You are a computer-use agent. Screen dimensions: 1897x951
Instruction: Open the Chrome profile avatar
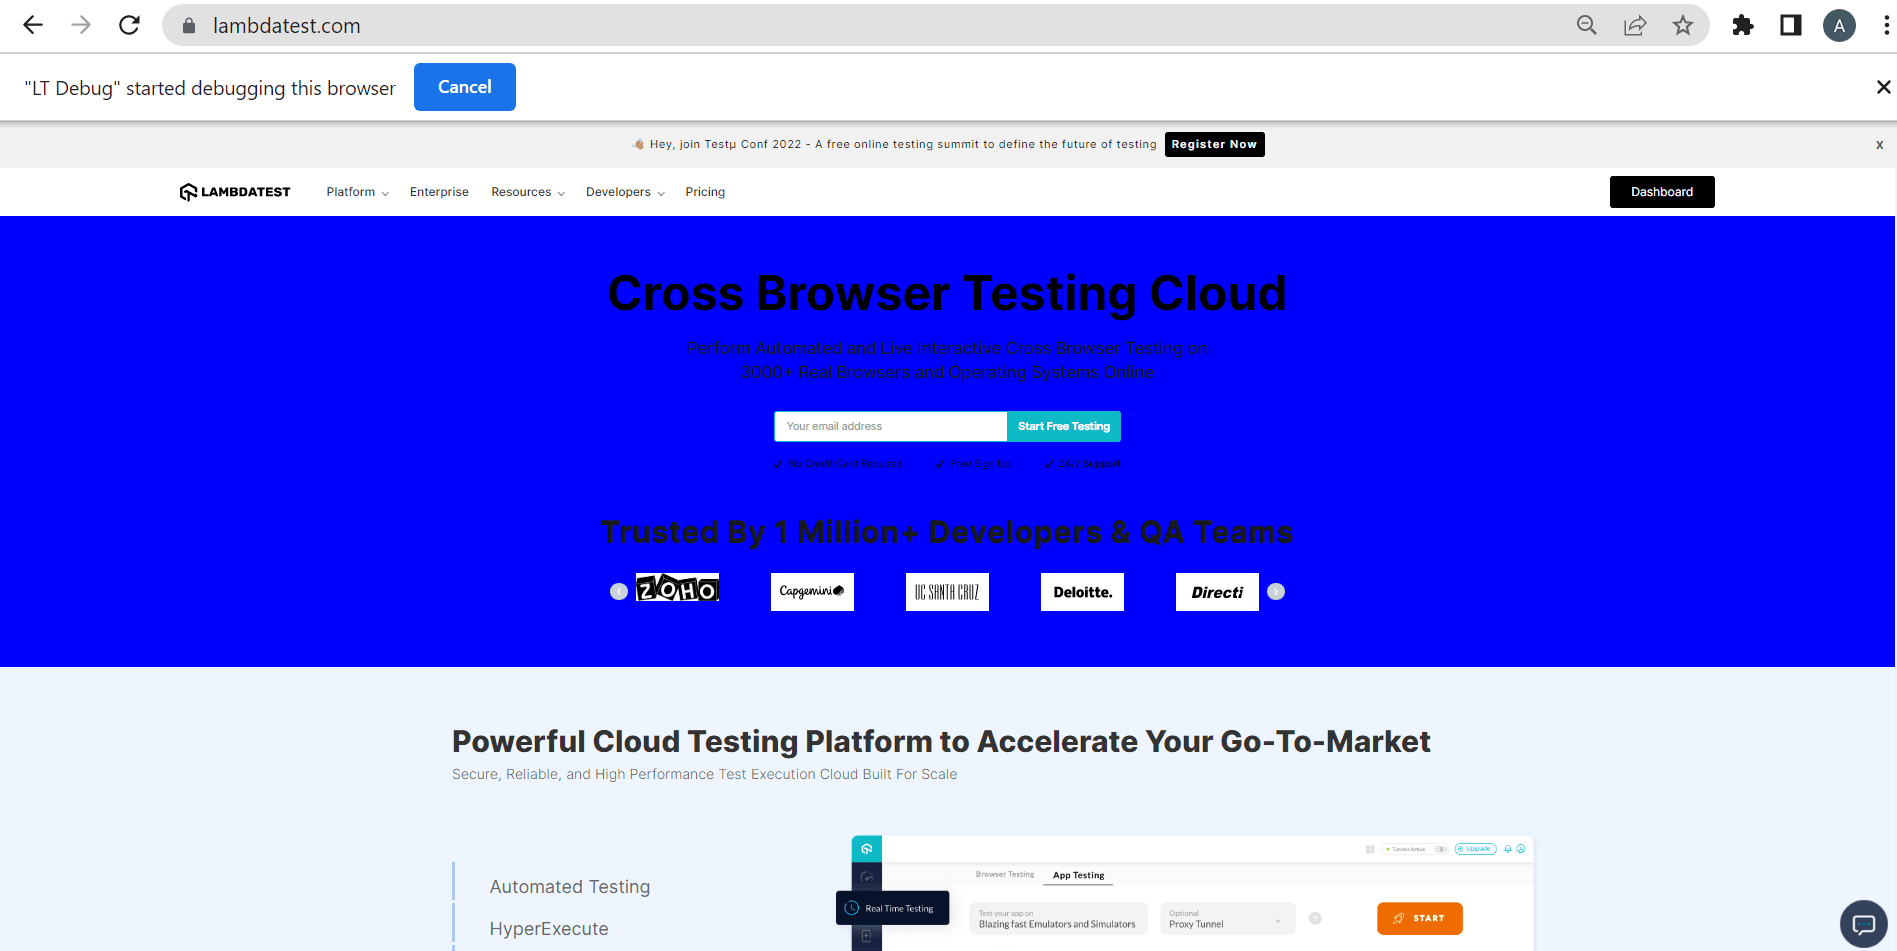[x=1839, y=25]
